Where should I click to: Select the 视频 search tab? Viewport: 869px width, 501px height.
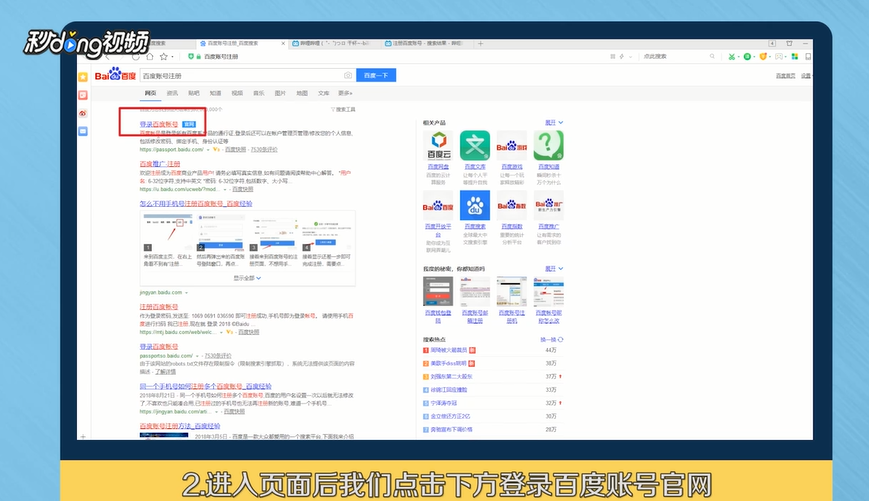[237, 93]
